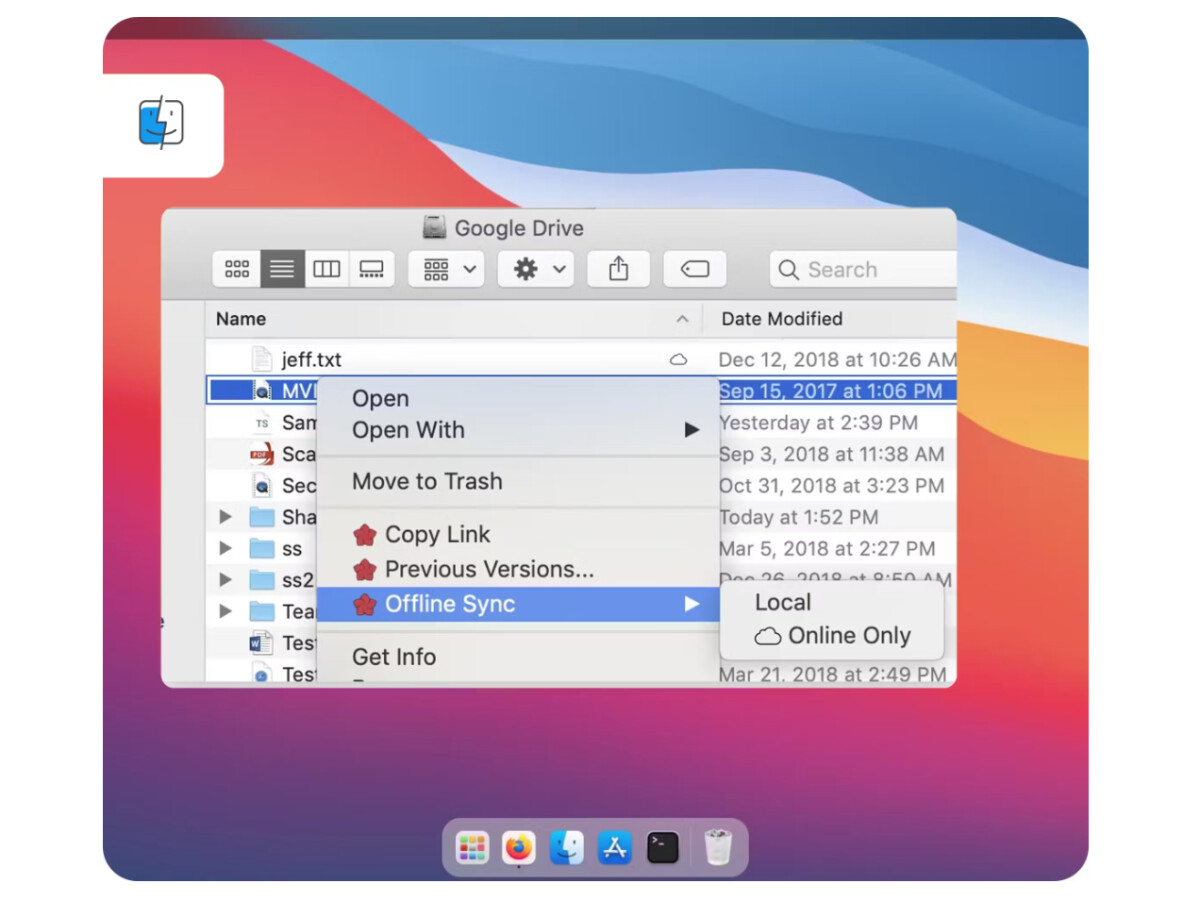
Task: Open Trash from the Dock
Action: click(718, 848)
